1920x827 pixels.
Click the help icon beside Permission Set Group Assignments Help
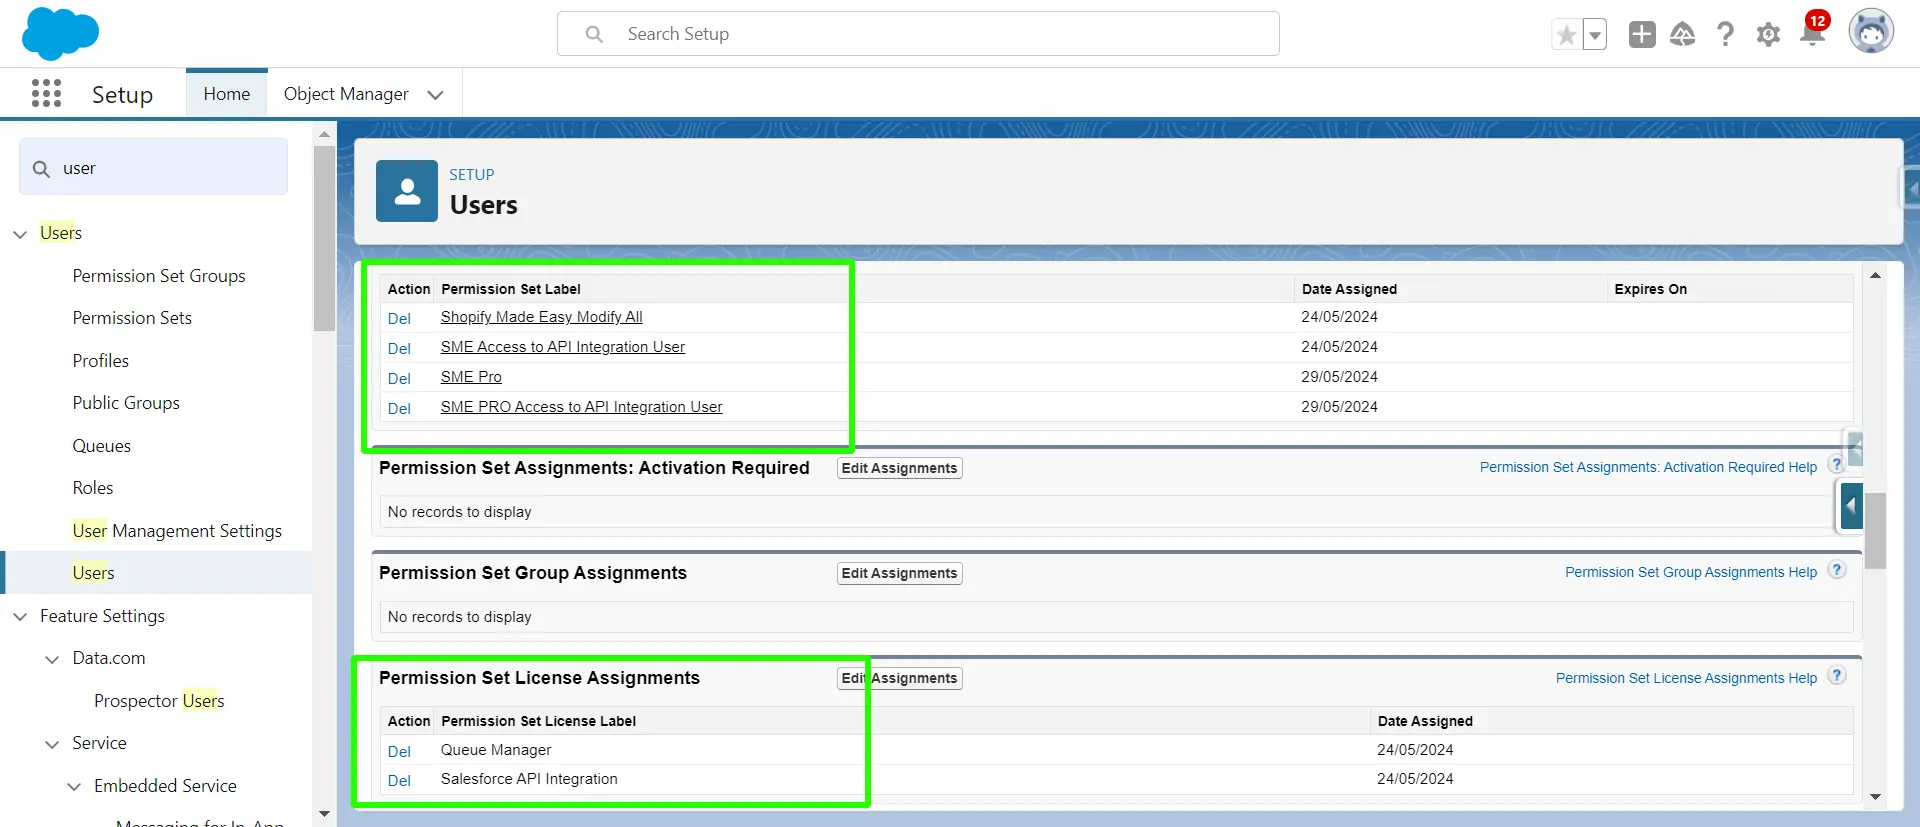click(x=1836, y=570)
